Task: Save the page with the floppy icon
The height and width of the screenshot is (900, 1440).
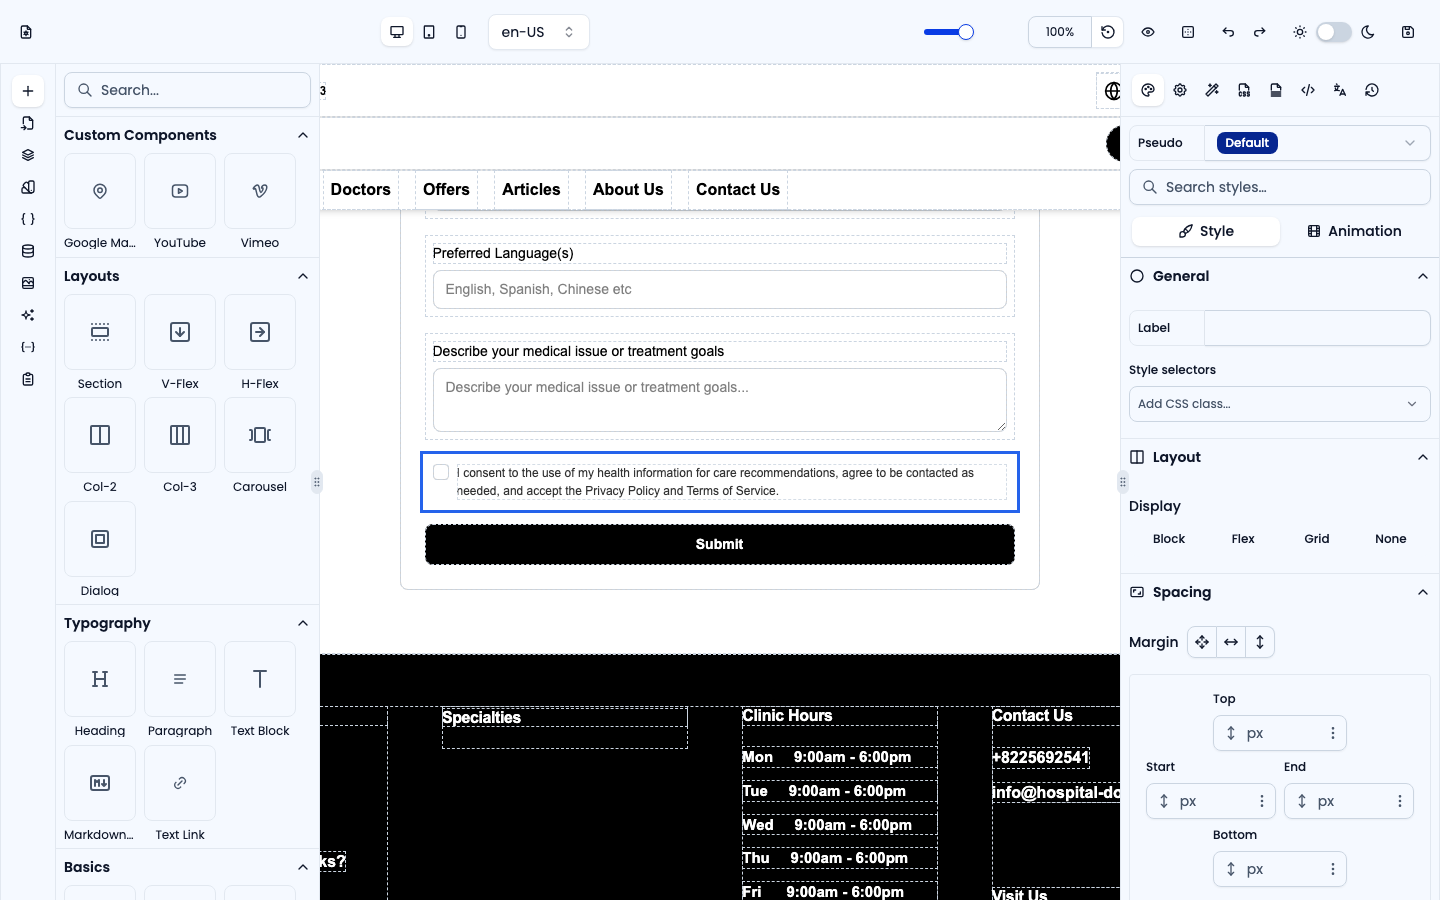Action: coord(1408,32)
